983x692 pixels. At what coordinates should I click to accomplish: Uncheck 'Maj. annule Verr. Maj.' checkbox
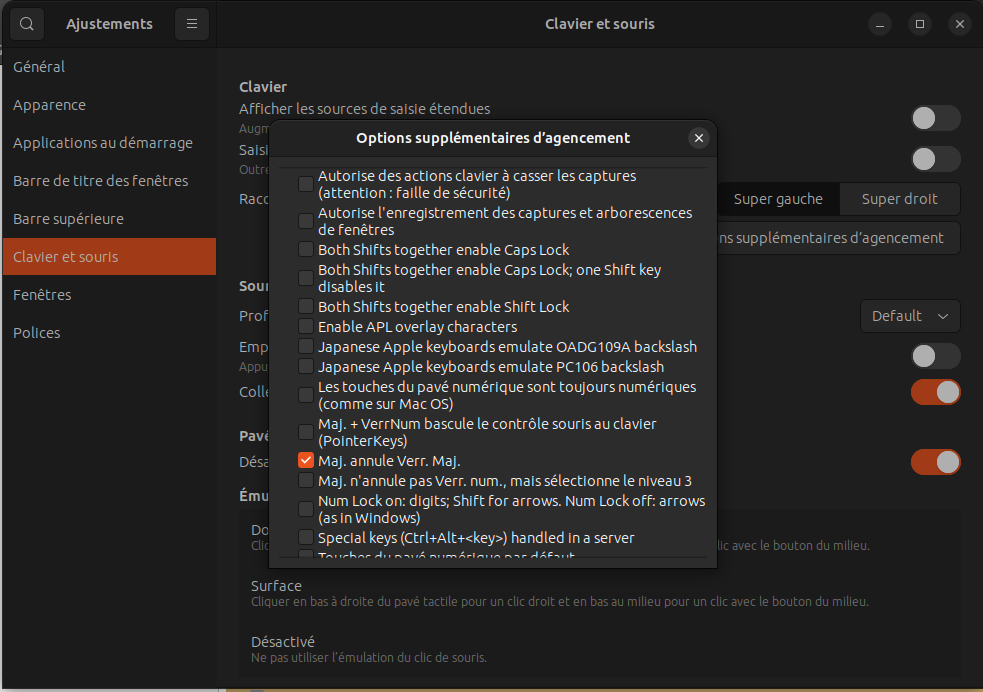[306, 461]
